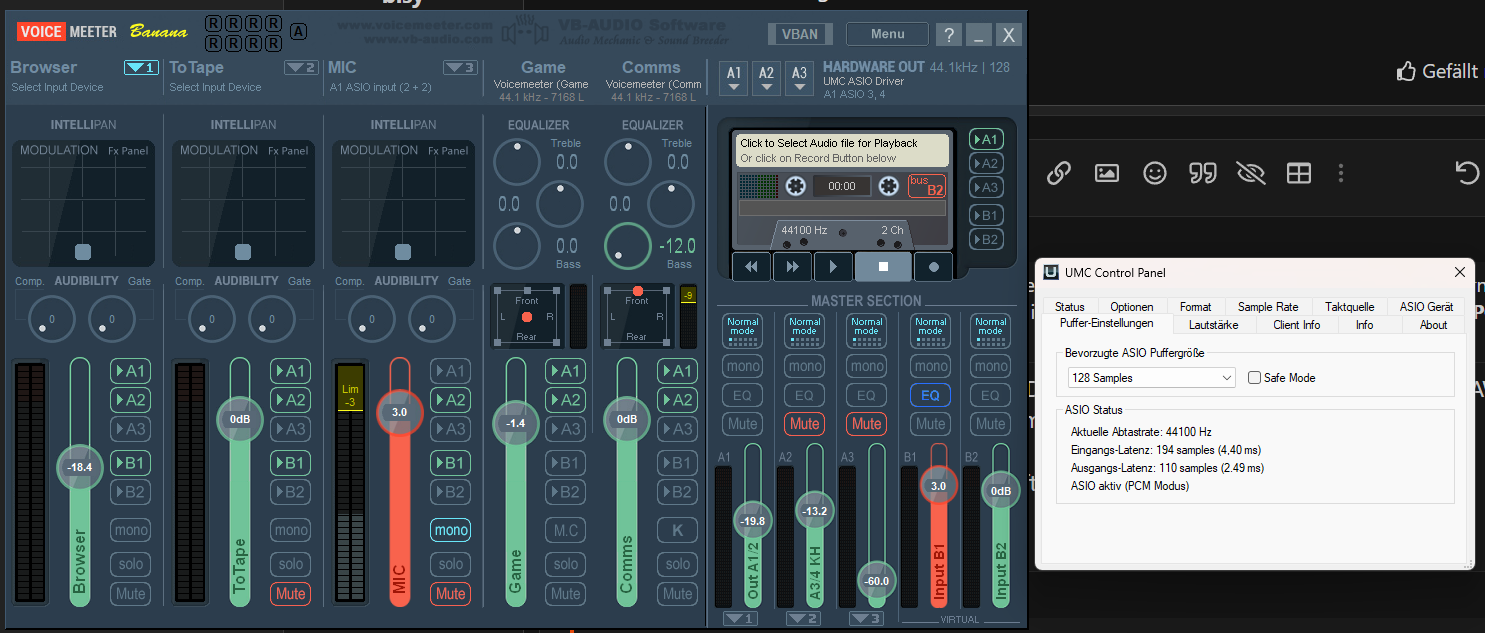
Task: Switch to Status tab in UMC panel
Action: [1069, 307]
